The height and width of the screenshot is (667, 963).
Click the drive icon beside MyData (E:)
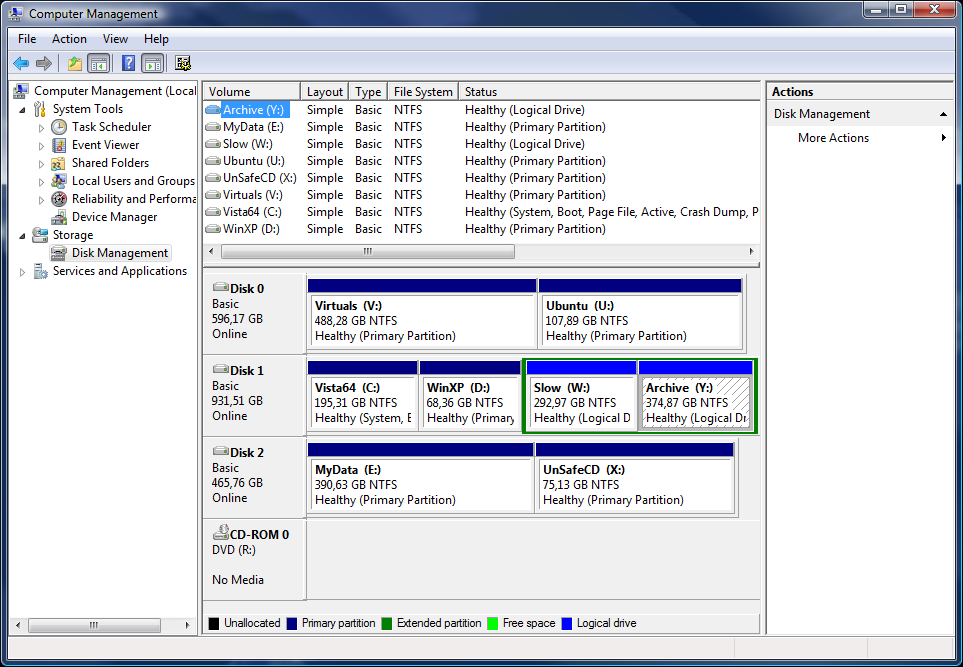[212, 127]
